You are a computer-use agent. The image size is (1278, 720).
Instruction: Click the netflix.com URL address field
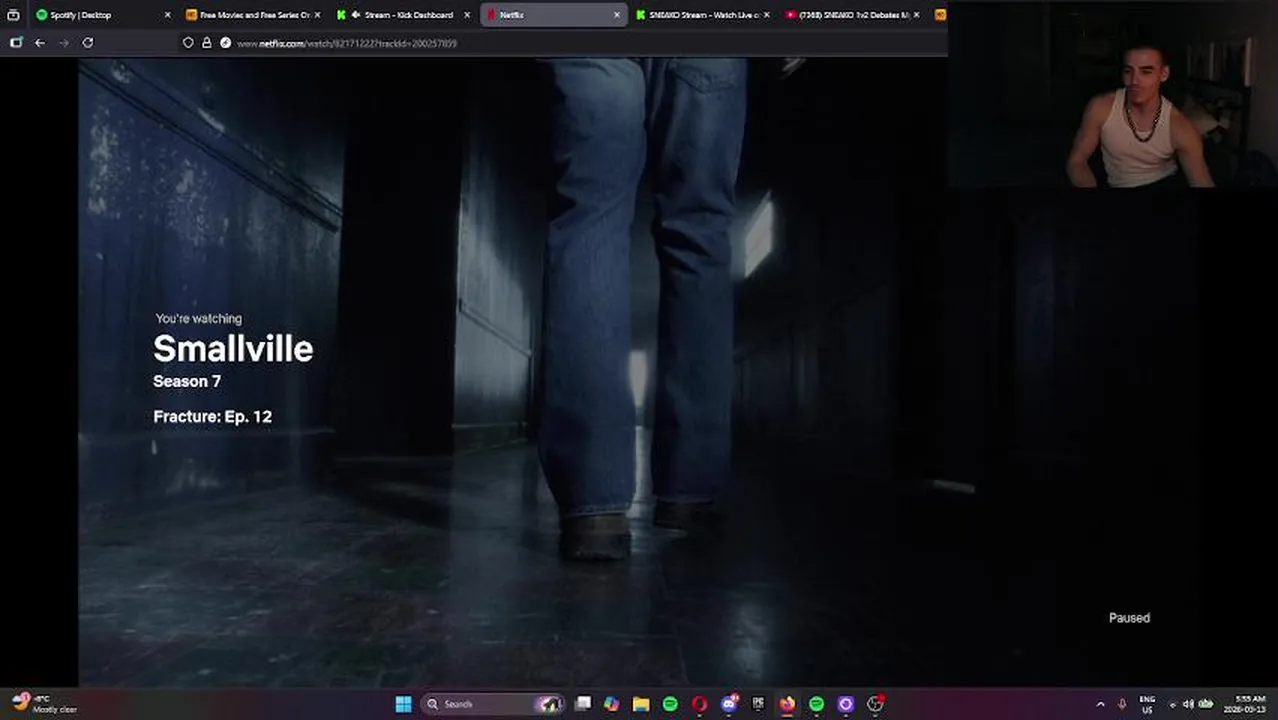pyautogui.click(x=346, y=43)
